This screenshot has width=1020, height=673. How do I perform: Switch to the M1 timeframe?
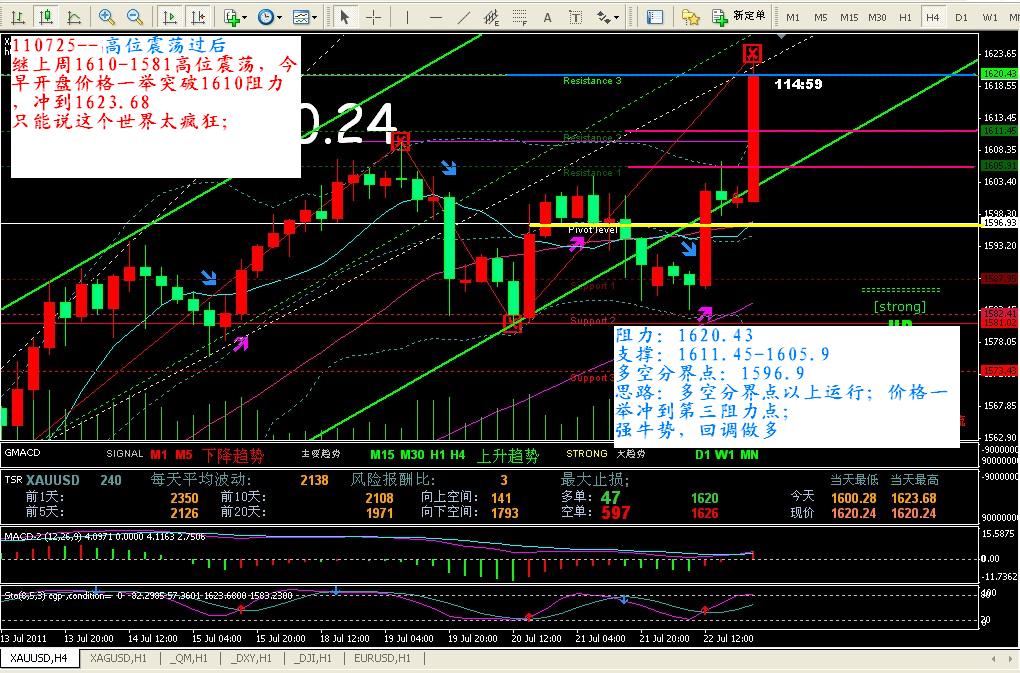click(x=792, y=17)
